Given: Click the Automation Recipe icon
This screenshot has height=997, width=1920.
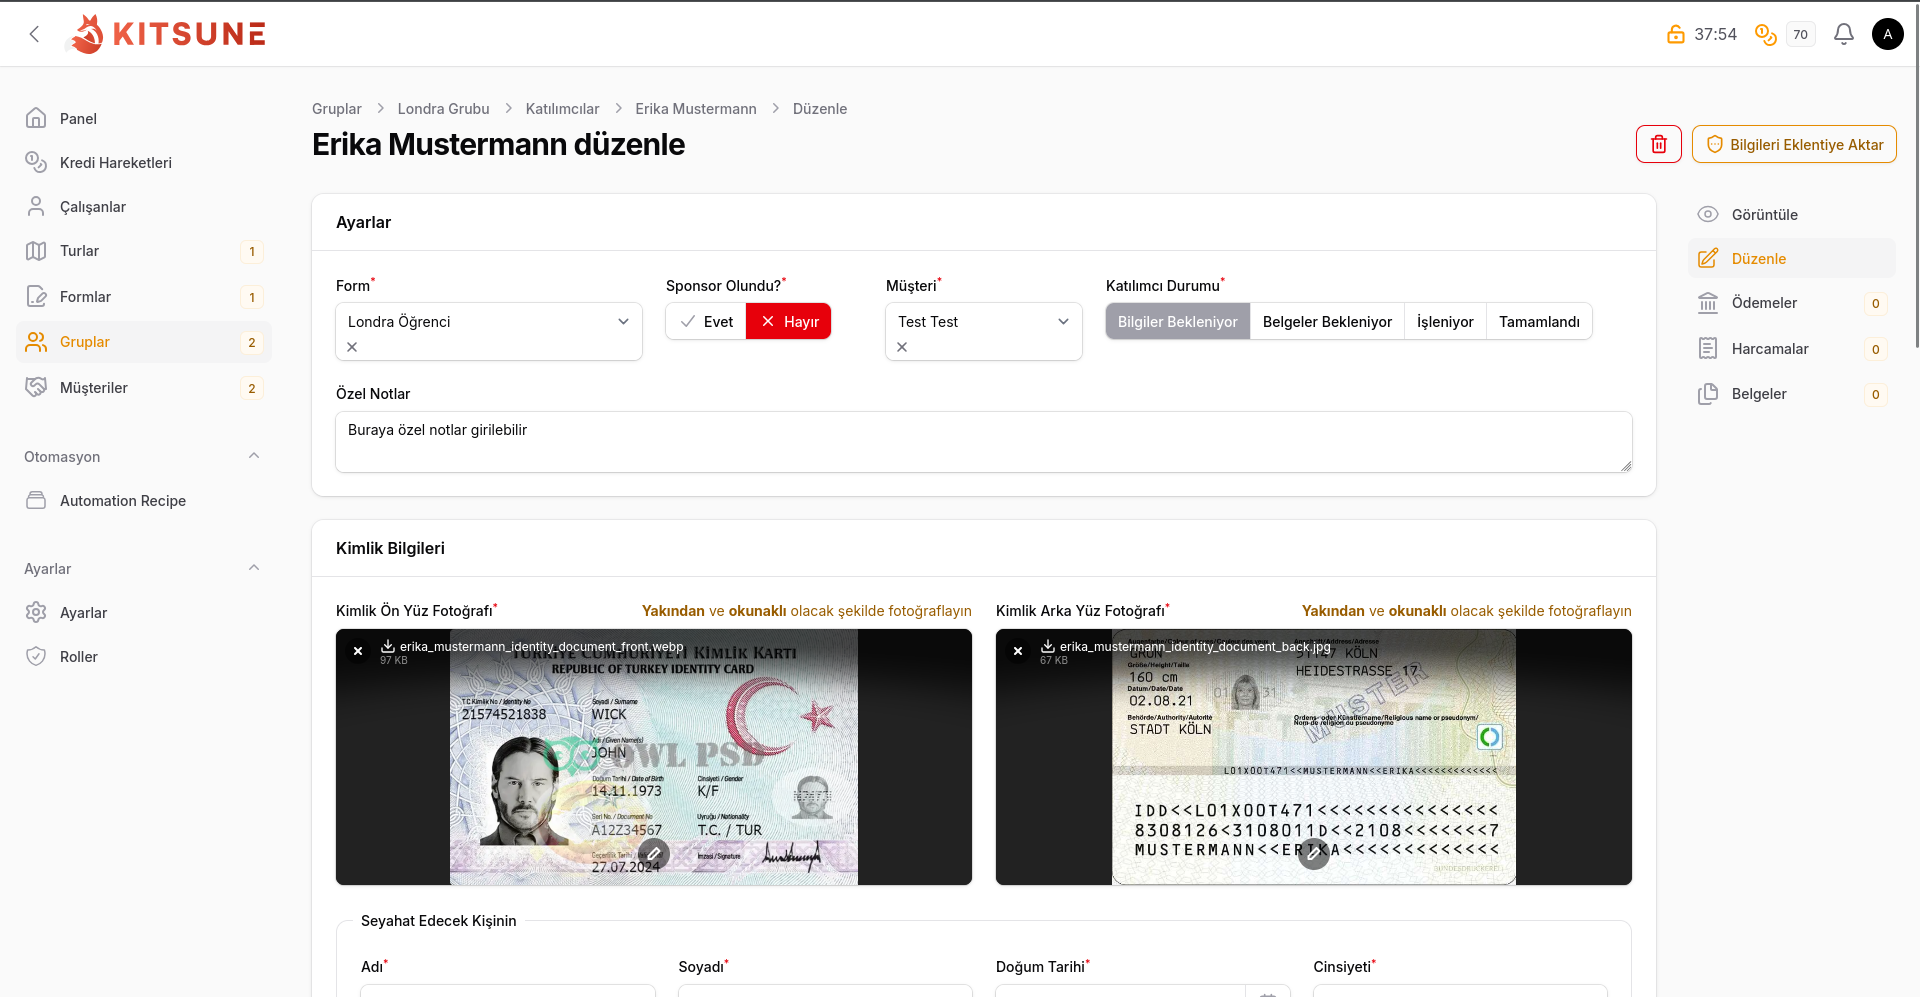Looking at the screenshot, I should point(36,500).
